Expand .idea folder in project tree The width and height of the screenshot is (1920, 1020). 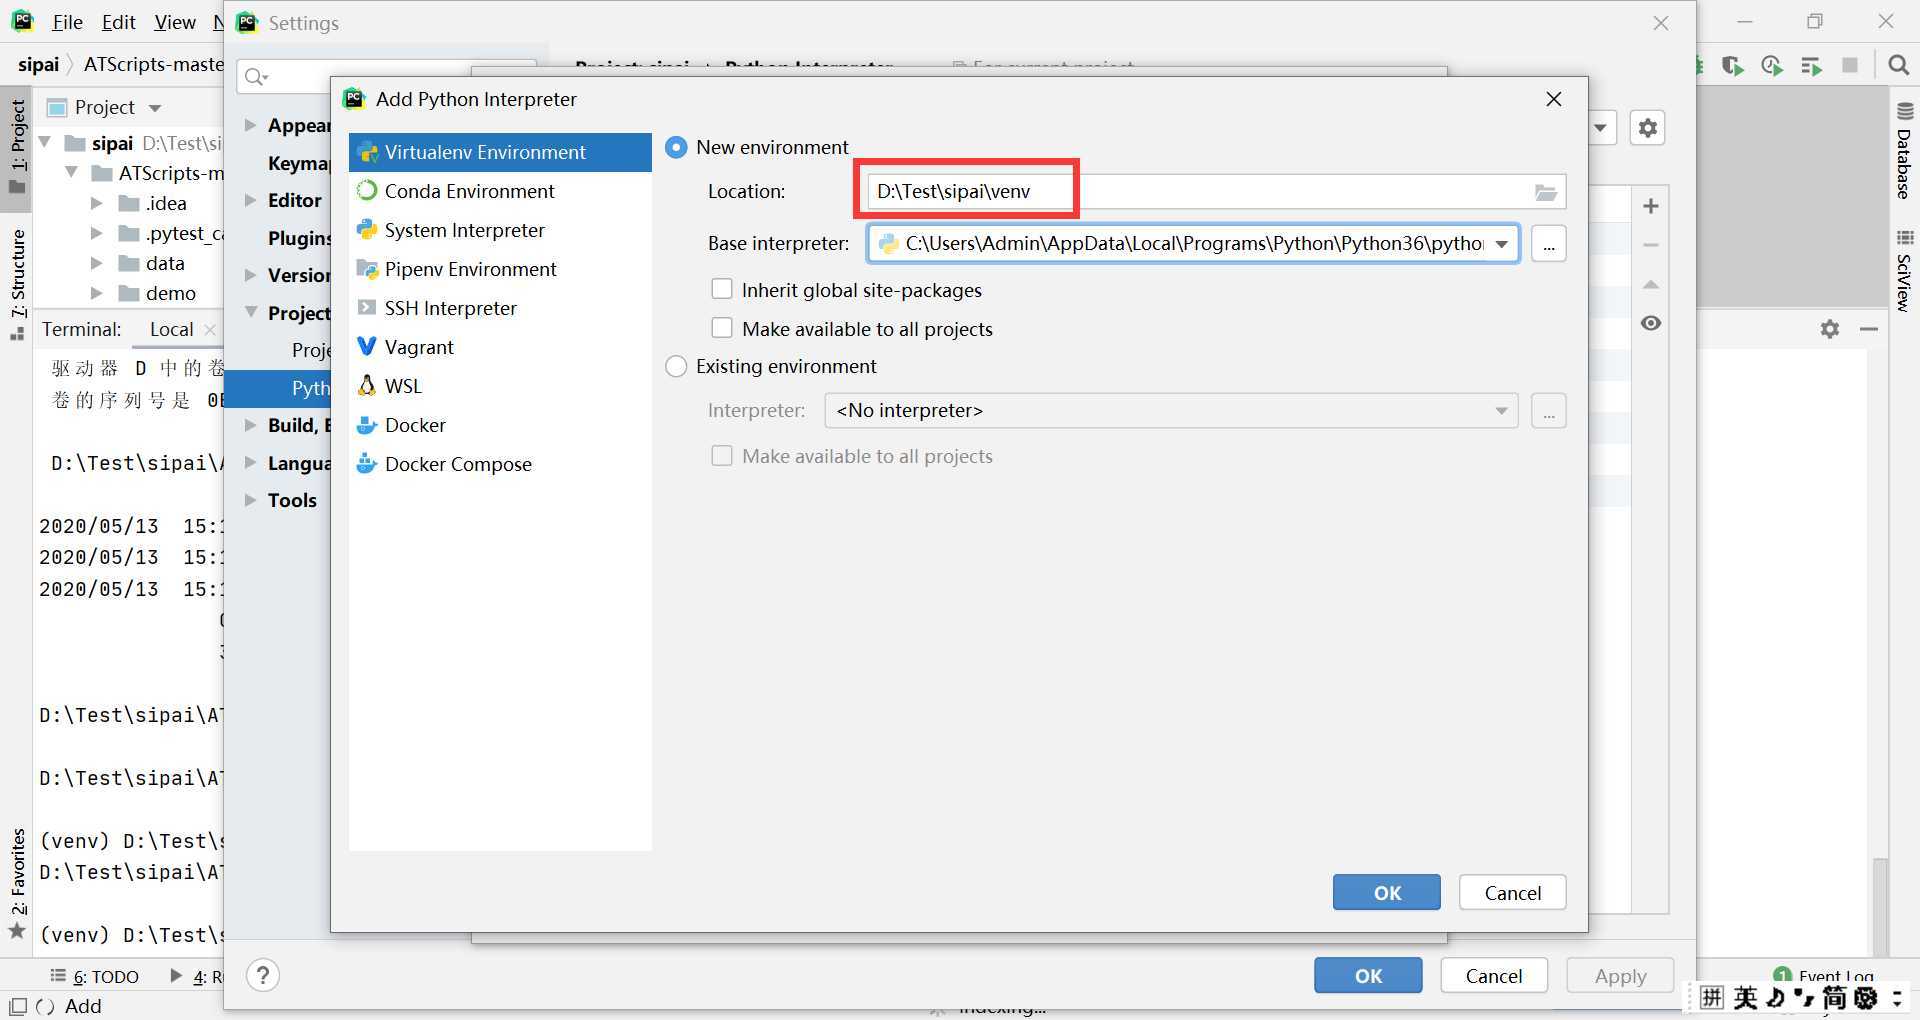coord(97,203)
